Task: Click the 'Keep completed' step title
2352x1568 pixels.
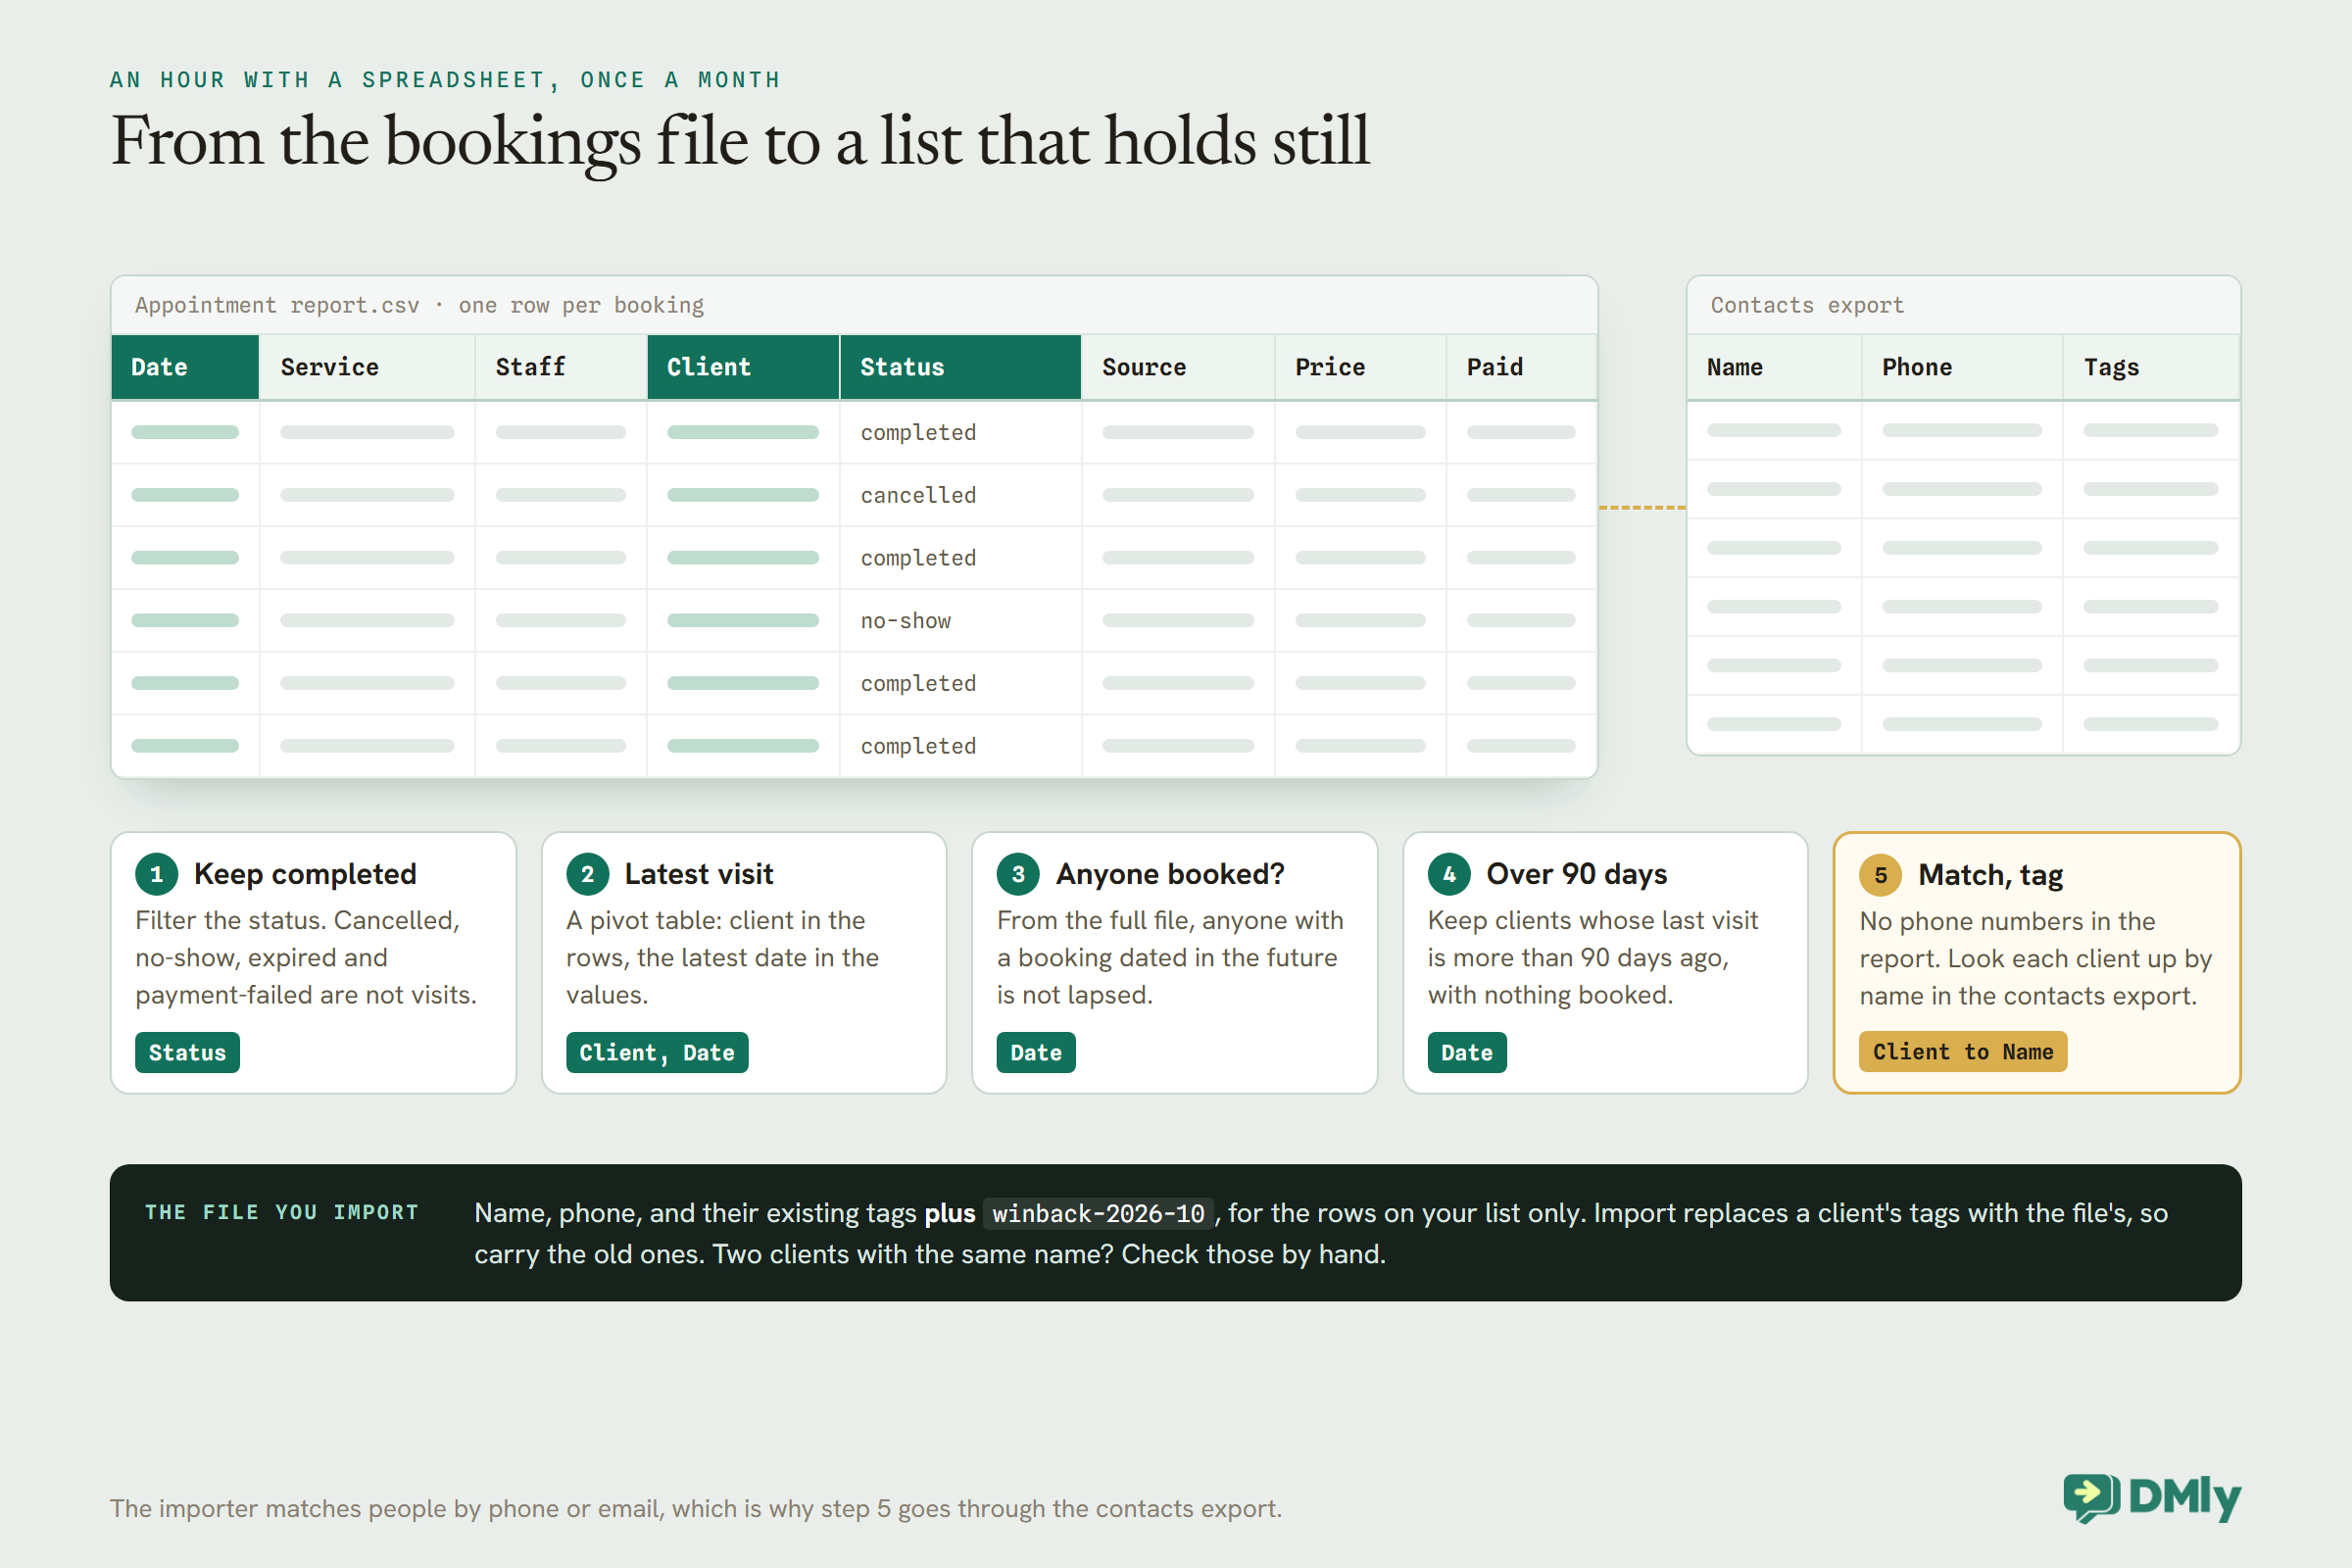Action: pyautogui.click(x=305, y=874)
